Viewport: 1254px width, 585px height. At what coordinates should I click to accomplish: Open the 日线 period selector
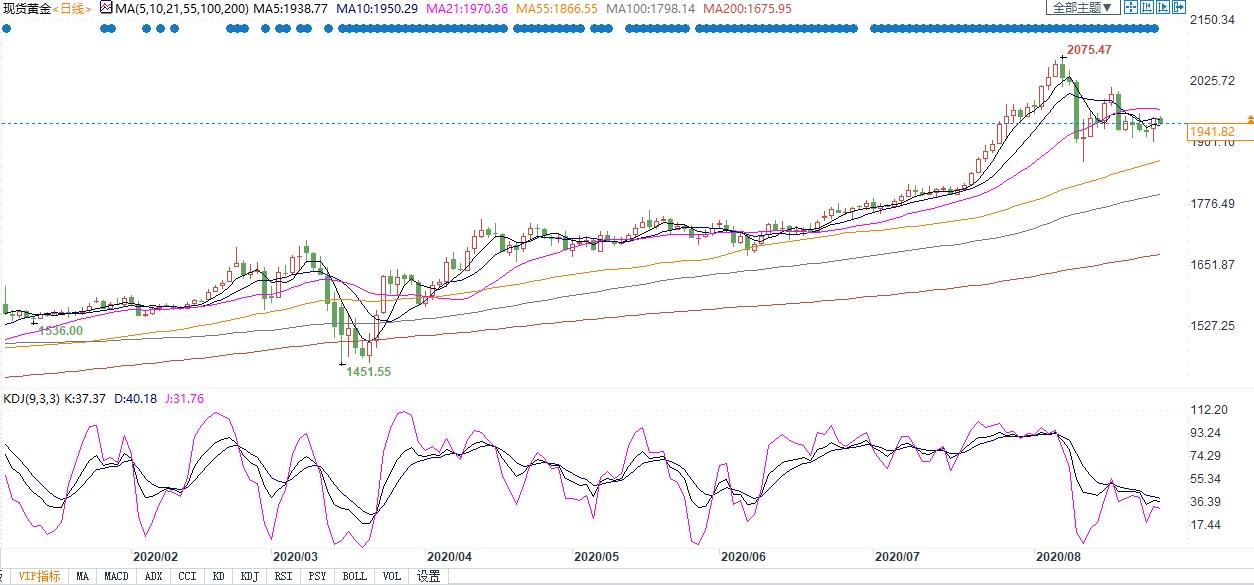point(70,8)
